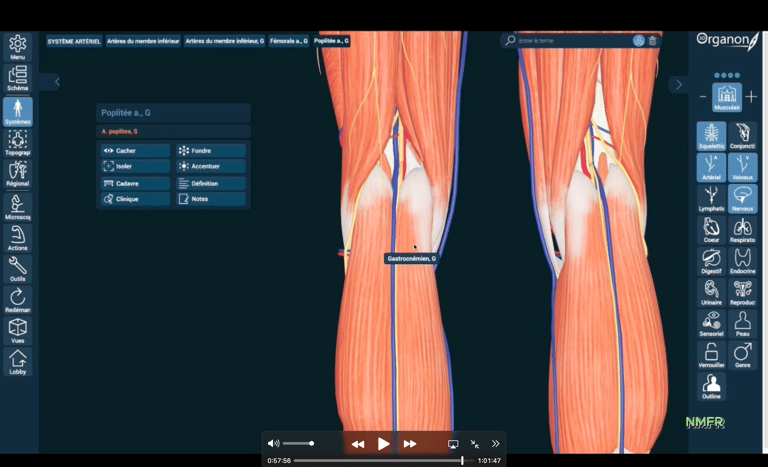
Task: Open the Menu gear icon
Action: click(18, 47)
